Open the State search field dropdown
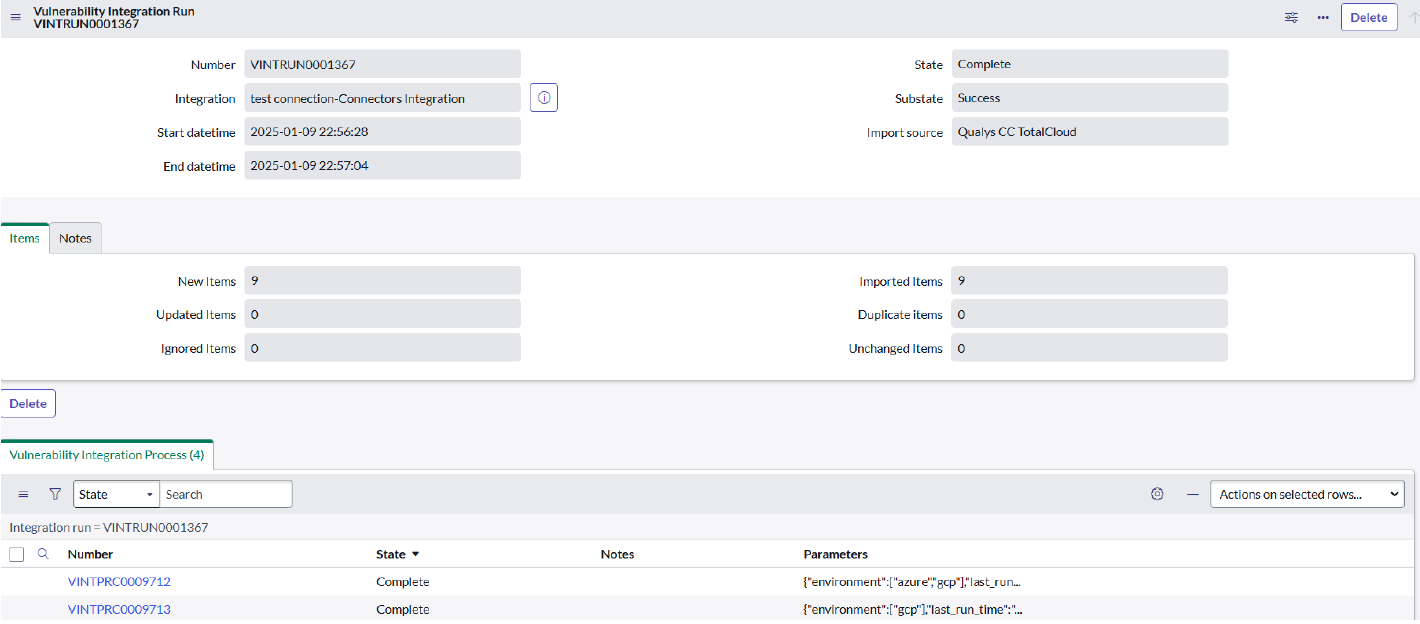Screen dimensions: 1420x624 tap(116, 494)
